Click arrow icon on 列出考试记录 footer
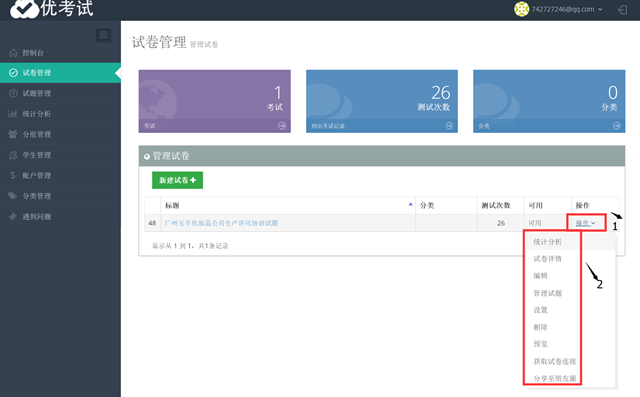 coord(449,126)
